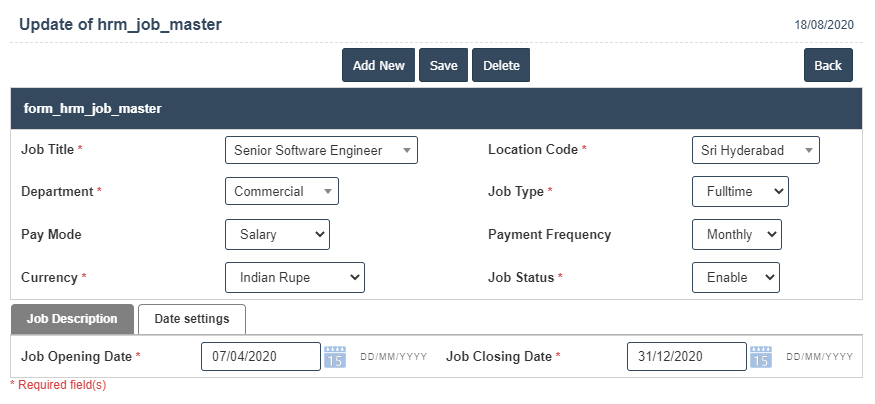This screenshot has width=875, height=404.
Task: Open the Location Code dropdown
Action: [756, 150]
